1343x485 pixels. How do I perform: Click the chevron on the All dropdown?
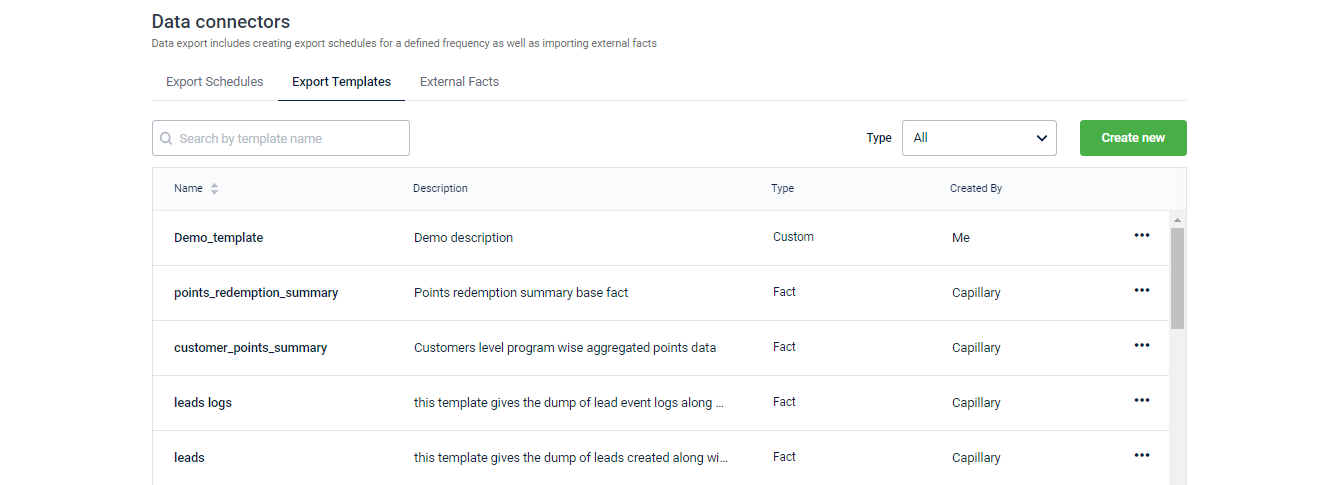click(1041, 138)
